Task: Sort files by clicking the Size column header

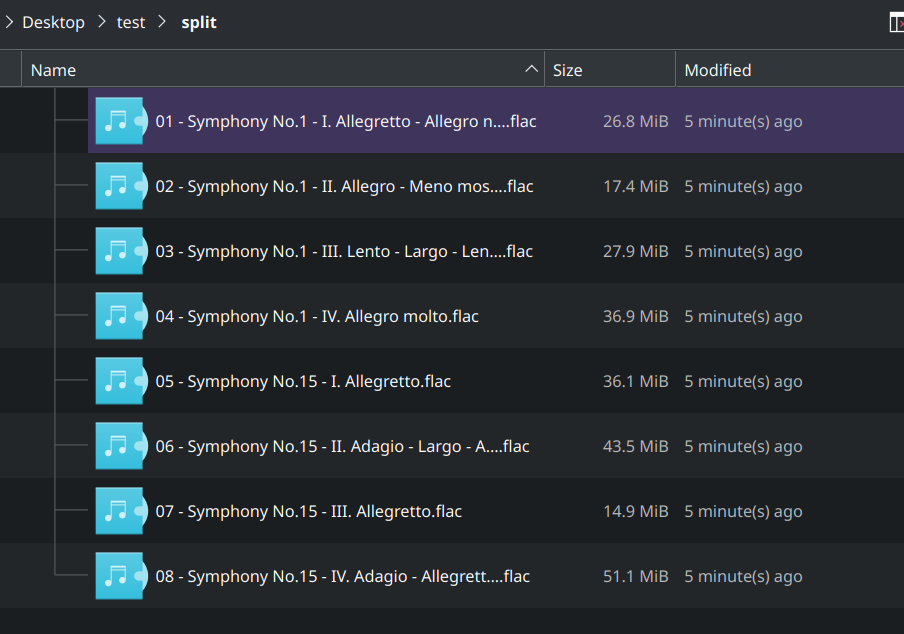Action: click(x=566, y=69)
